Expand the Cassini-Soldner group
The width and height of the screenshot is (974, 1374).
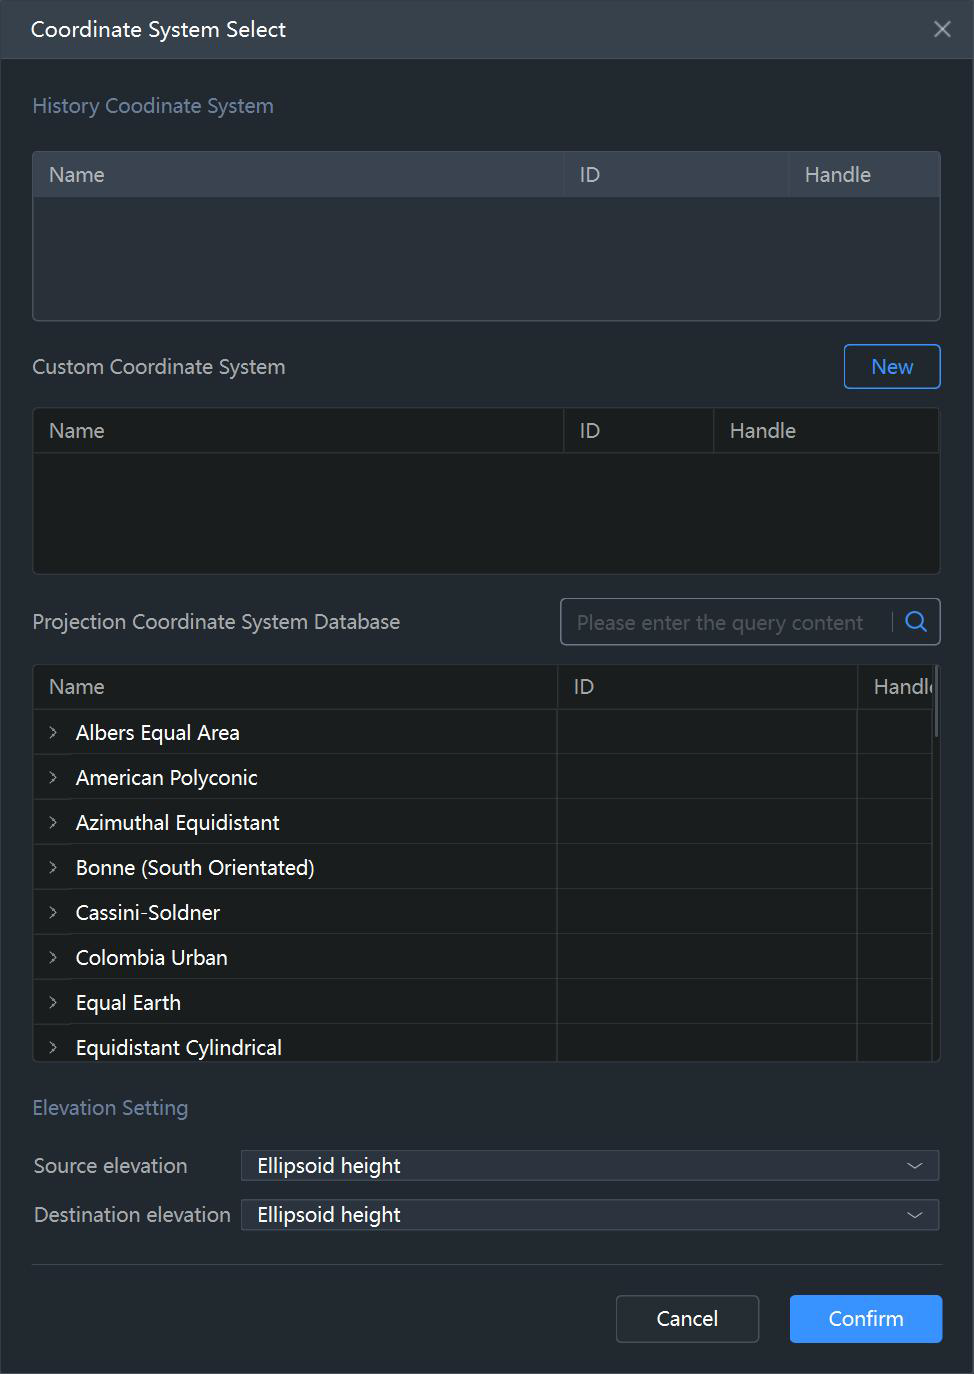click(53, 912)
